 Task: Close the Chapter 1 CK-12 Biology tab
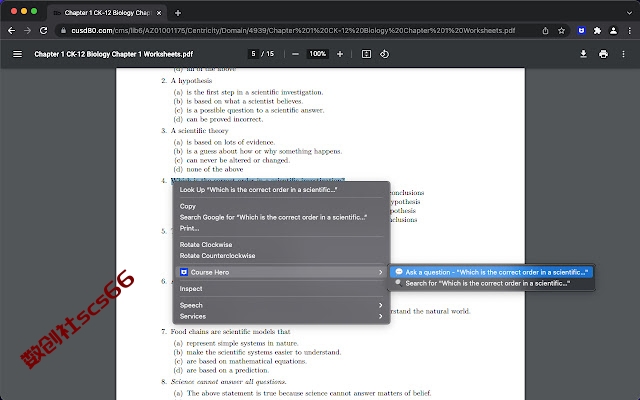tap(159, 13)
